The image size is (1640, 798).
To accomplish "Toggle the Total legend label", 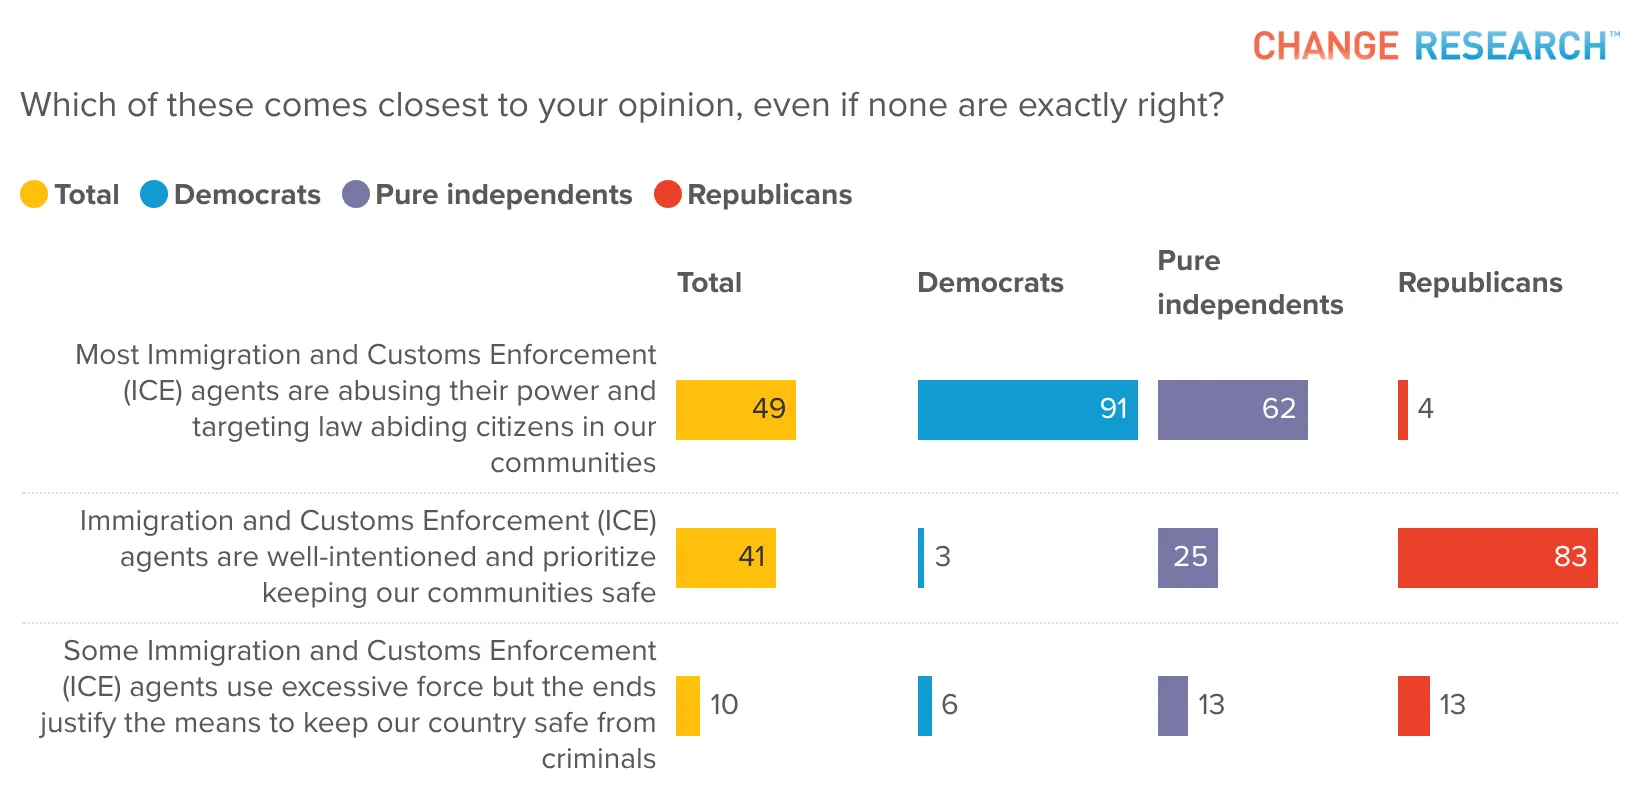I will [x=87, y=194].
